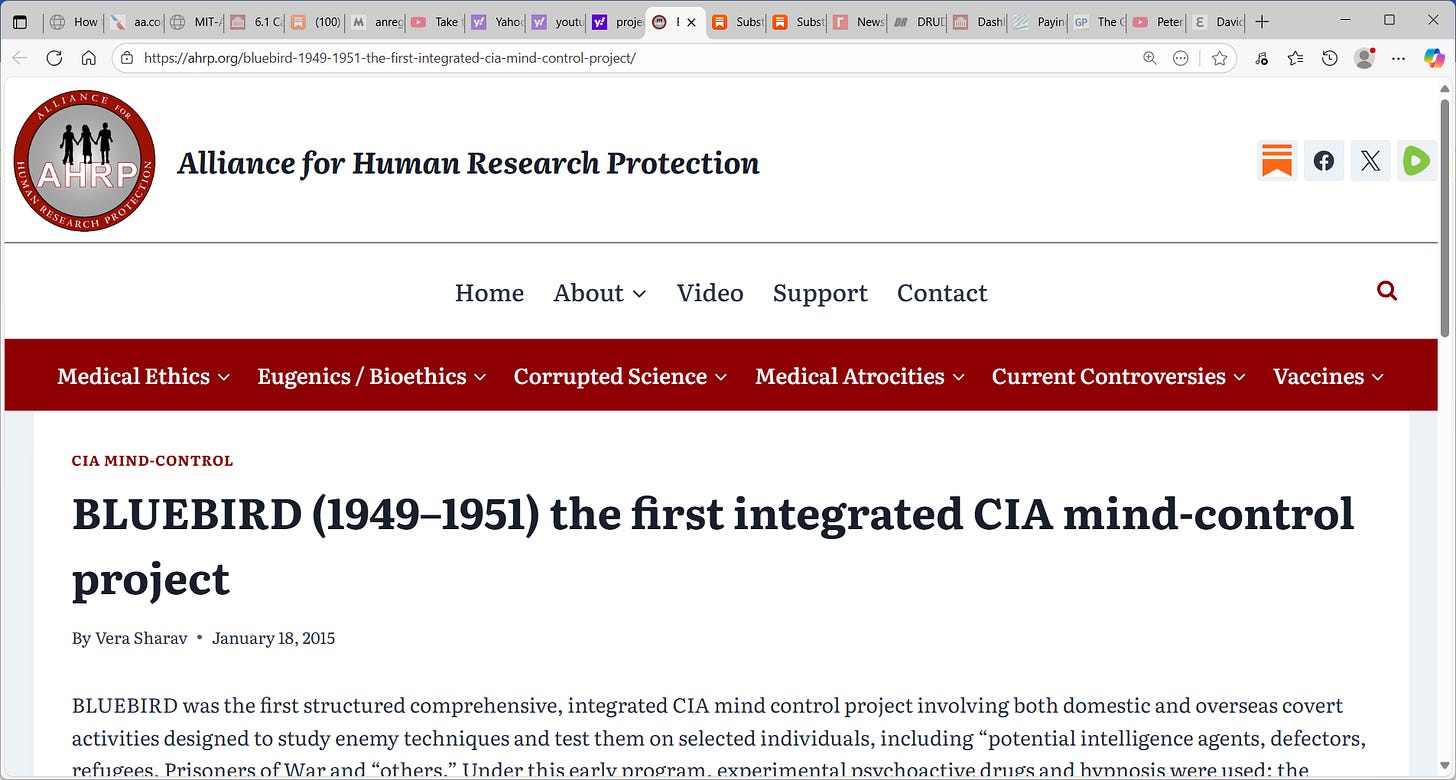Image resolution: width=1456 pixels, height=780 pixels.
Task: Click the browser back arrow
Action: [20, 58]
